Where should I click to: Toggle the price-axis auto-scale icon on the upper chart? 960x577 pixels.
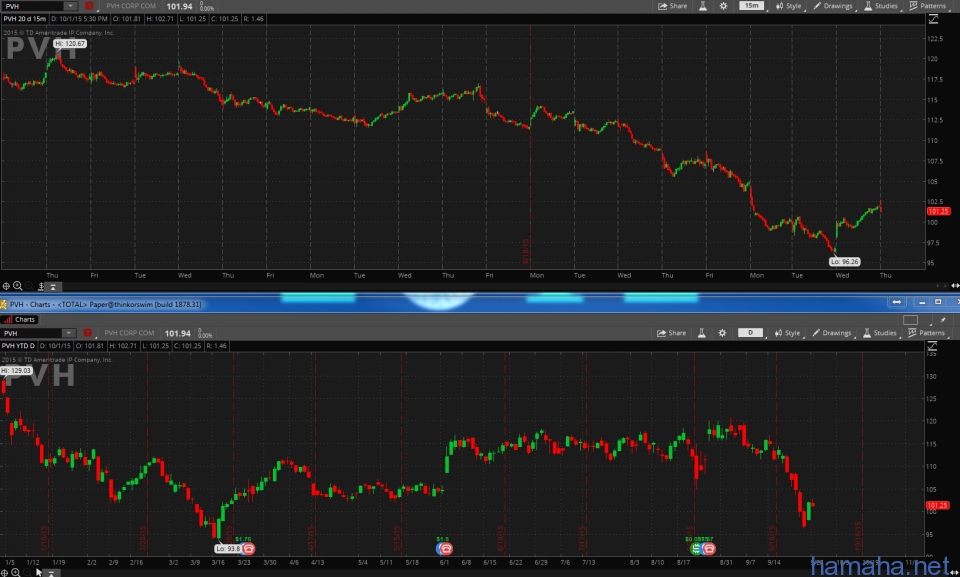[933, 20]
